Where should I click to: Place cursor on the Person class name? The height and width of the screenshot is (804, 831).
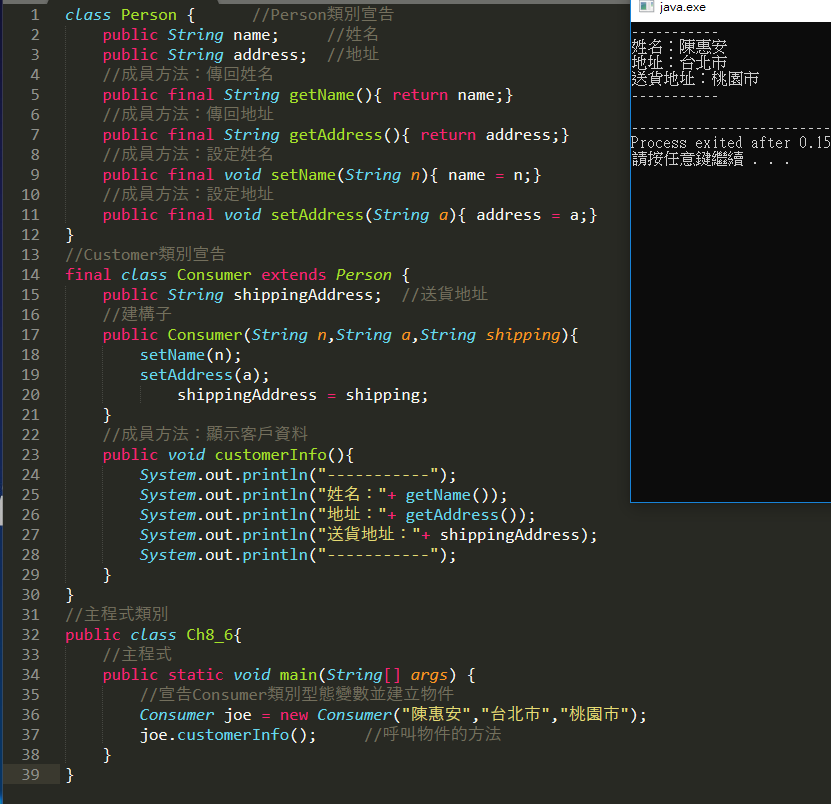click(148, 15)
